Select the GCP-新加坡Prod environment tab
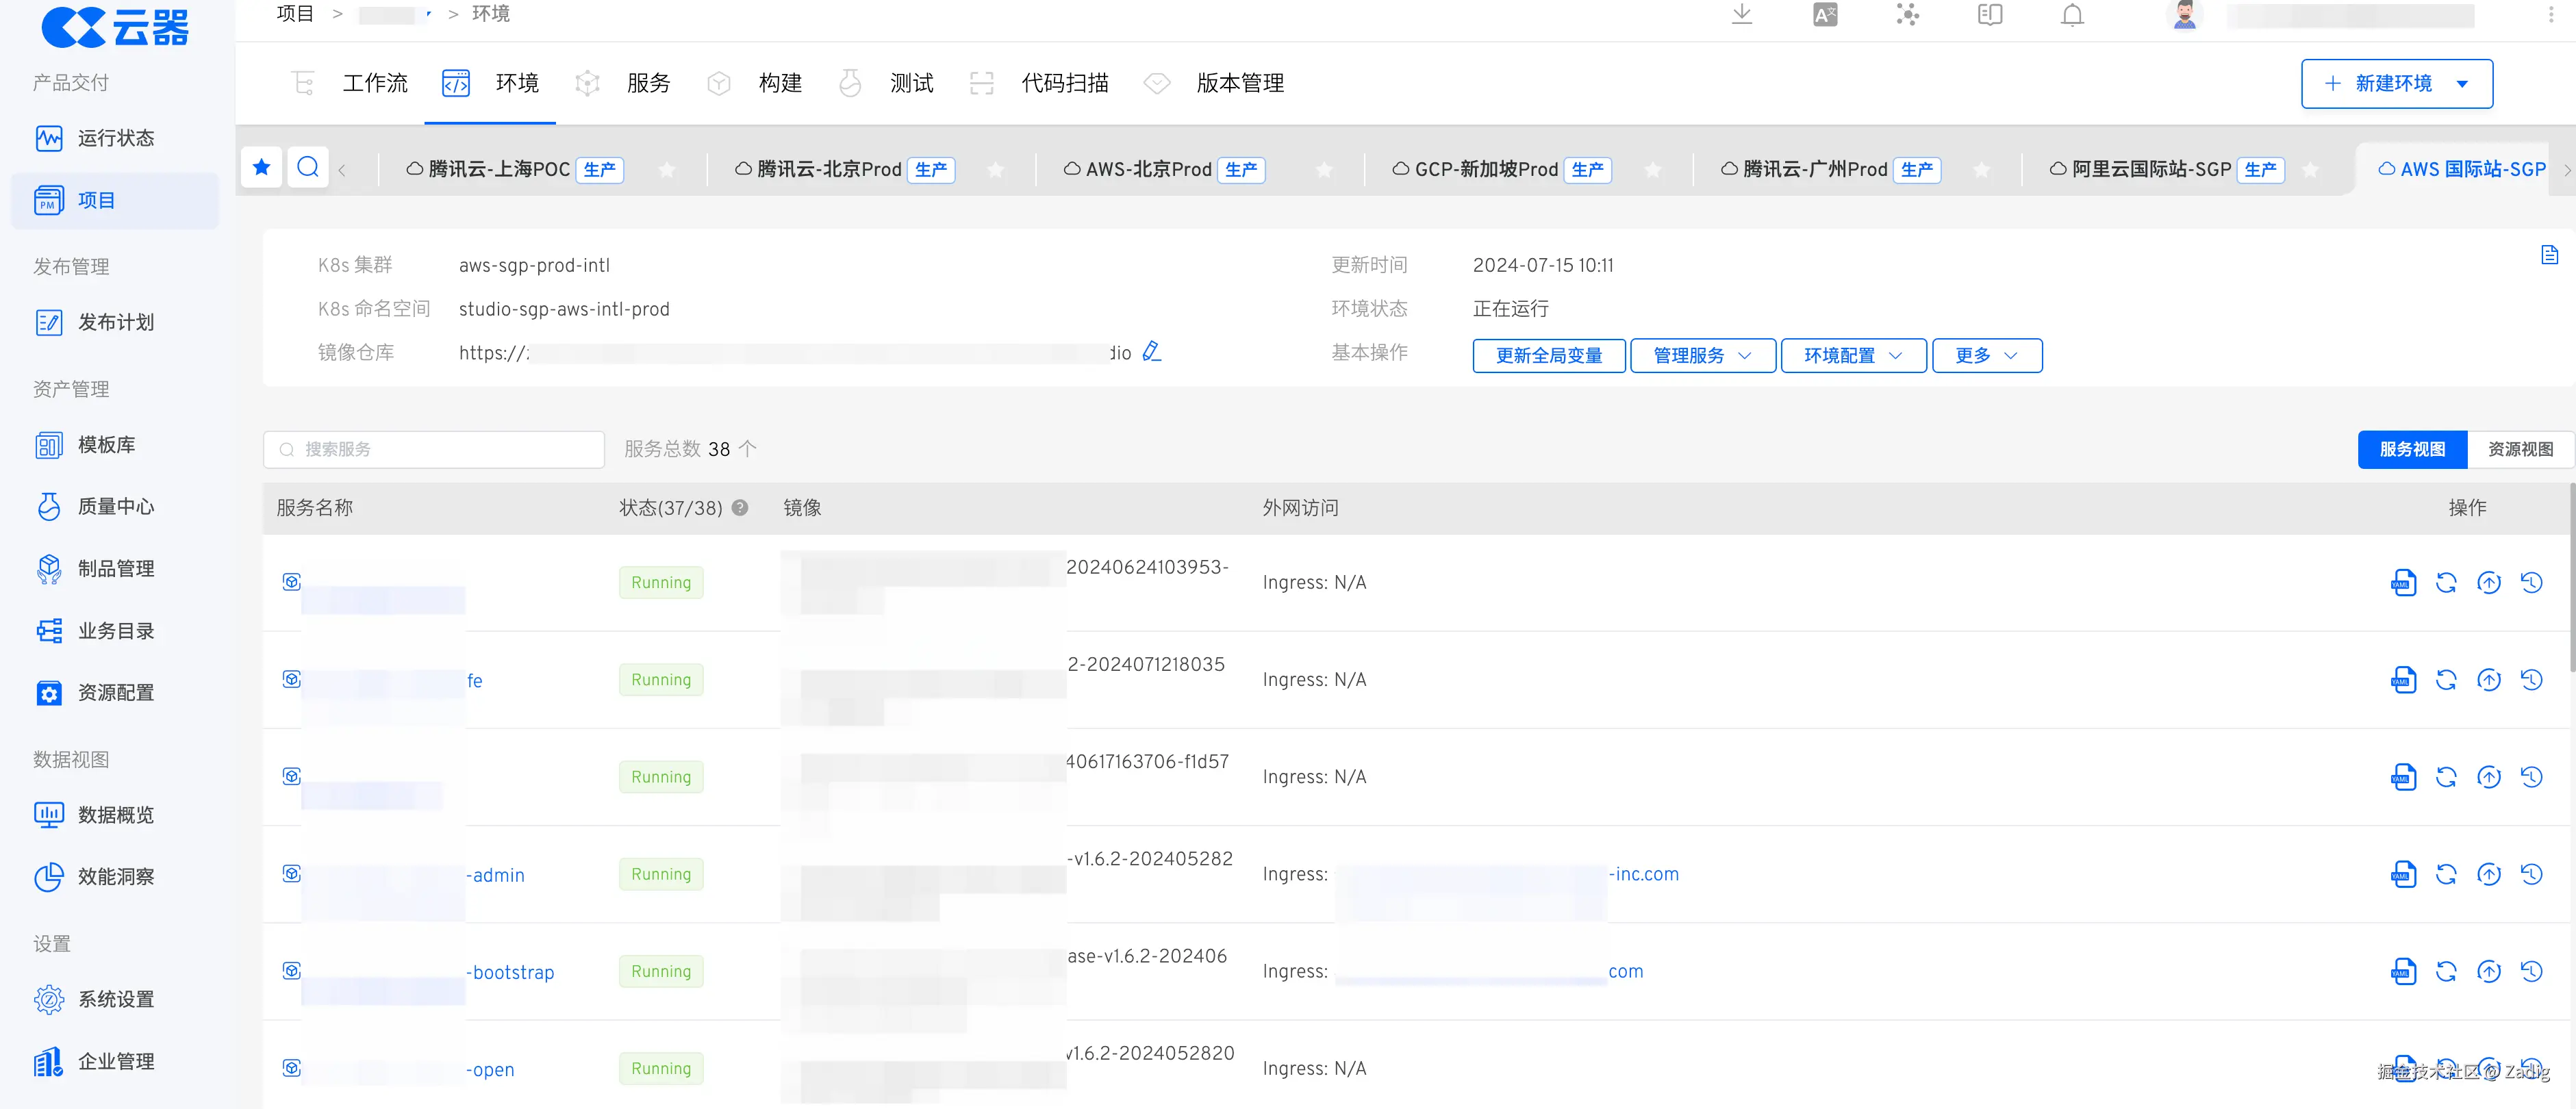Screen dimensions: 2576x1109 tap(1501, 170)
